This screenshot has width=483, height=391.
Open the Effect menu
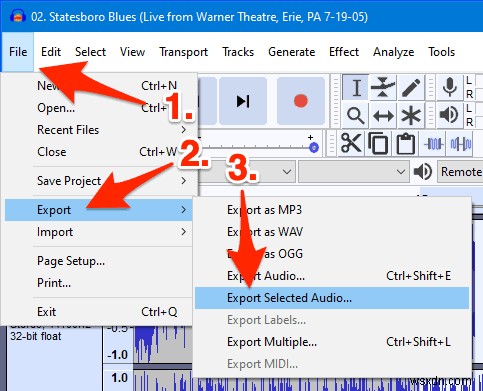point(344,52)
